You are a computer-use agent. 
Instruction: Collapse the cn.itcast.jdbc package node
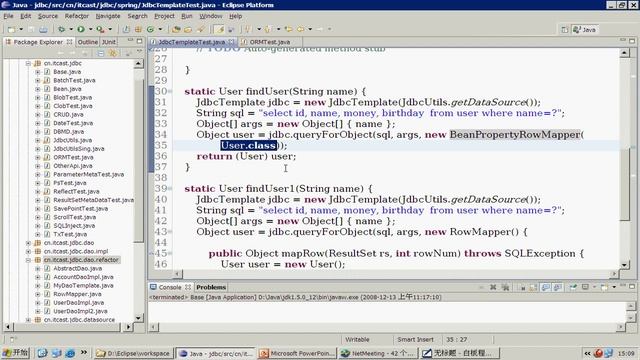pos(28,63)
